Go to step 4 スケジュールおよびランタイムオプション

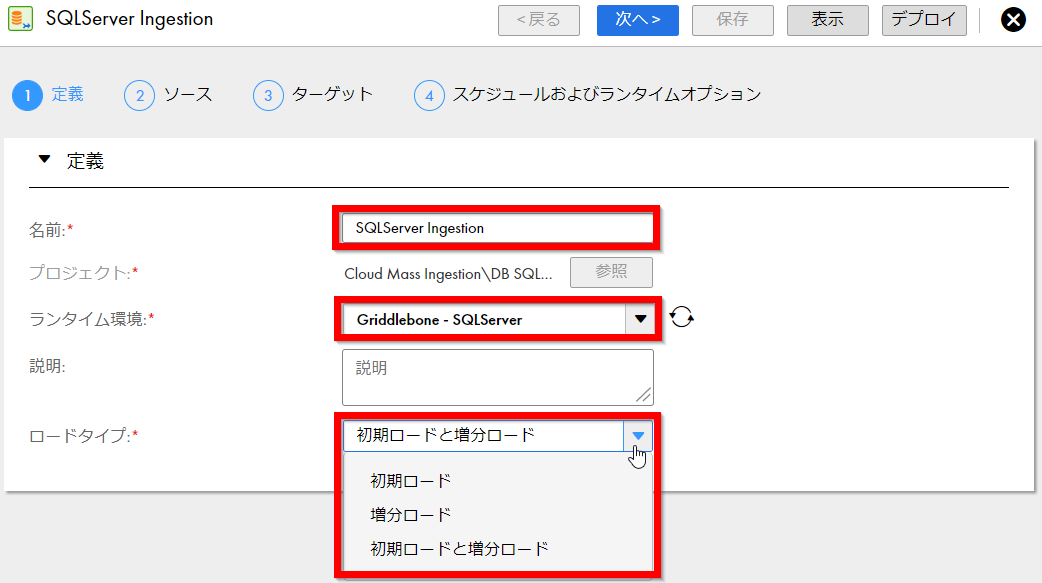[x=587, y=95]
